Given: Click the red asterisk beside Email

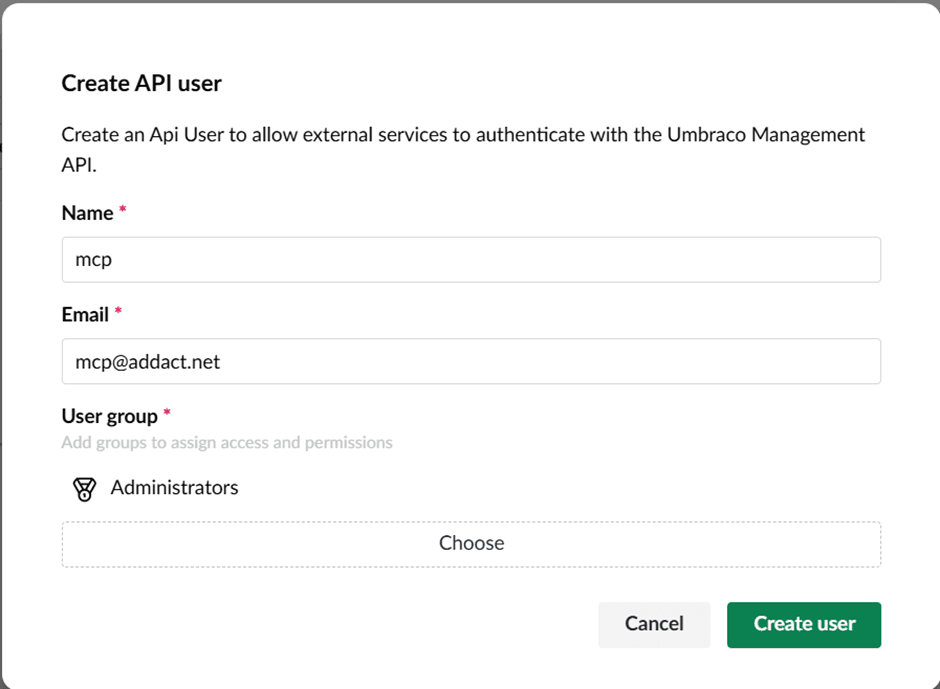Looking at the screenshot, I should coord(118,313).
